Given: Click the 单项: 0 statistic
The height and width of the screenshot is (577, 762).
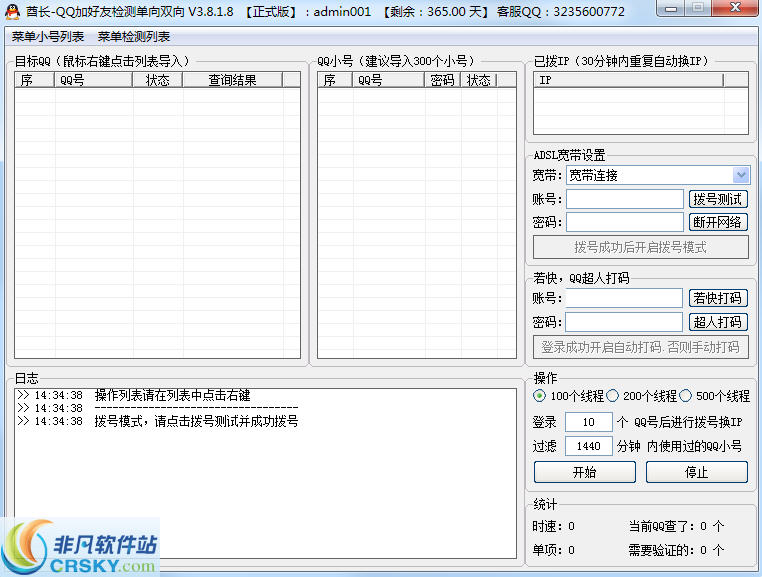Looking at the screenshot, I should pos(554,550).
